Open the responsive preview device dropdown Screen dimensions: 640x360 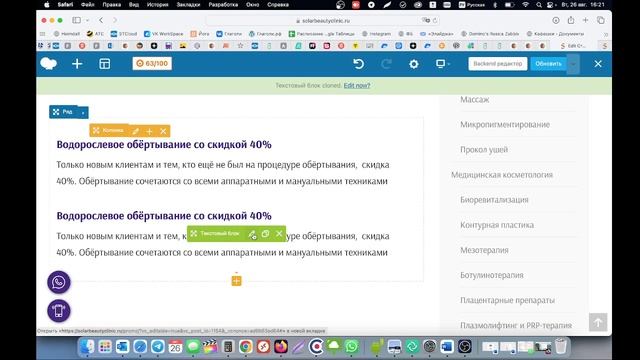tap(442, 64)
